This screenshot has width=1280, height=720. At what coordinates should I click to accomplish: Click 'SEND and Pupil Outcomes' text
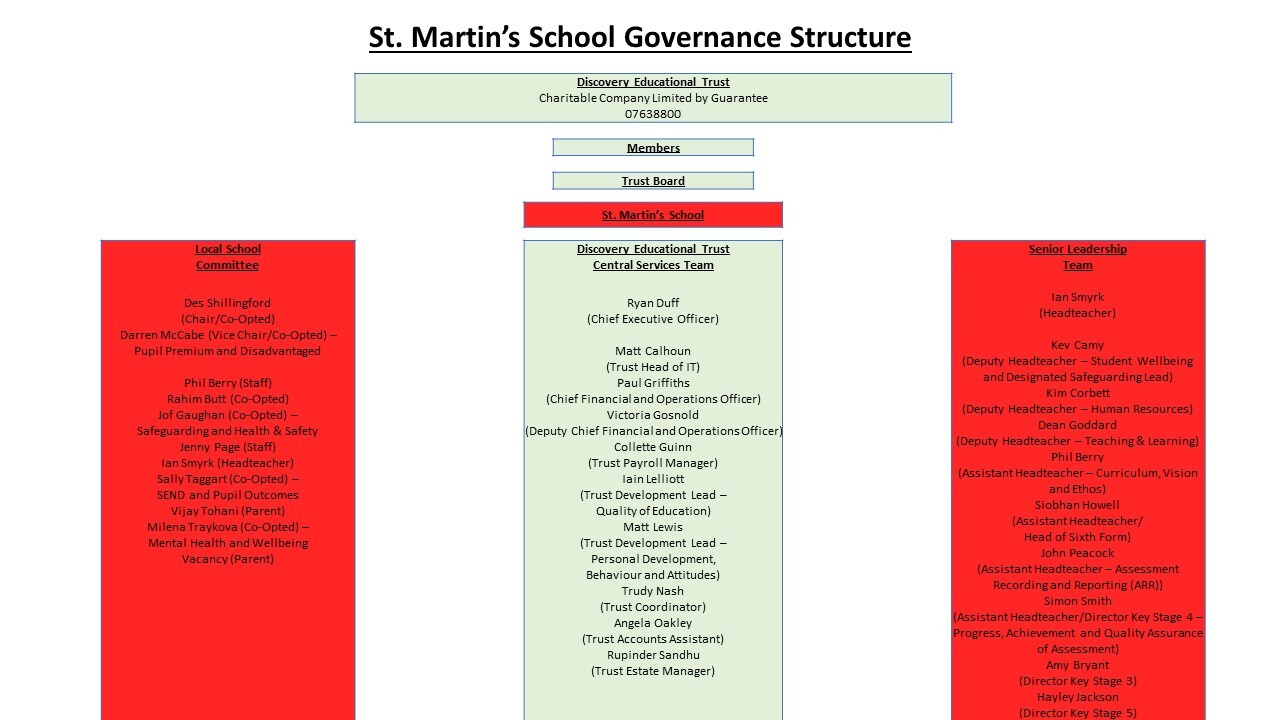tap(228, 495)
